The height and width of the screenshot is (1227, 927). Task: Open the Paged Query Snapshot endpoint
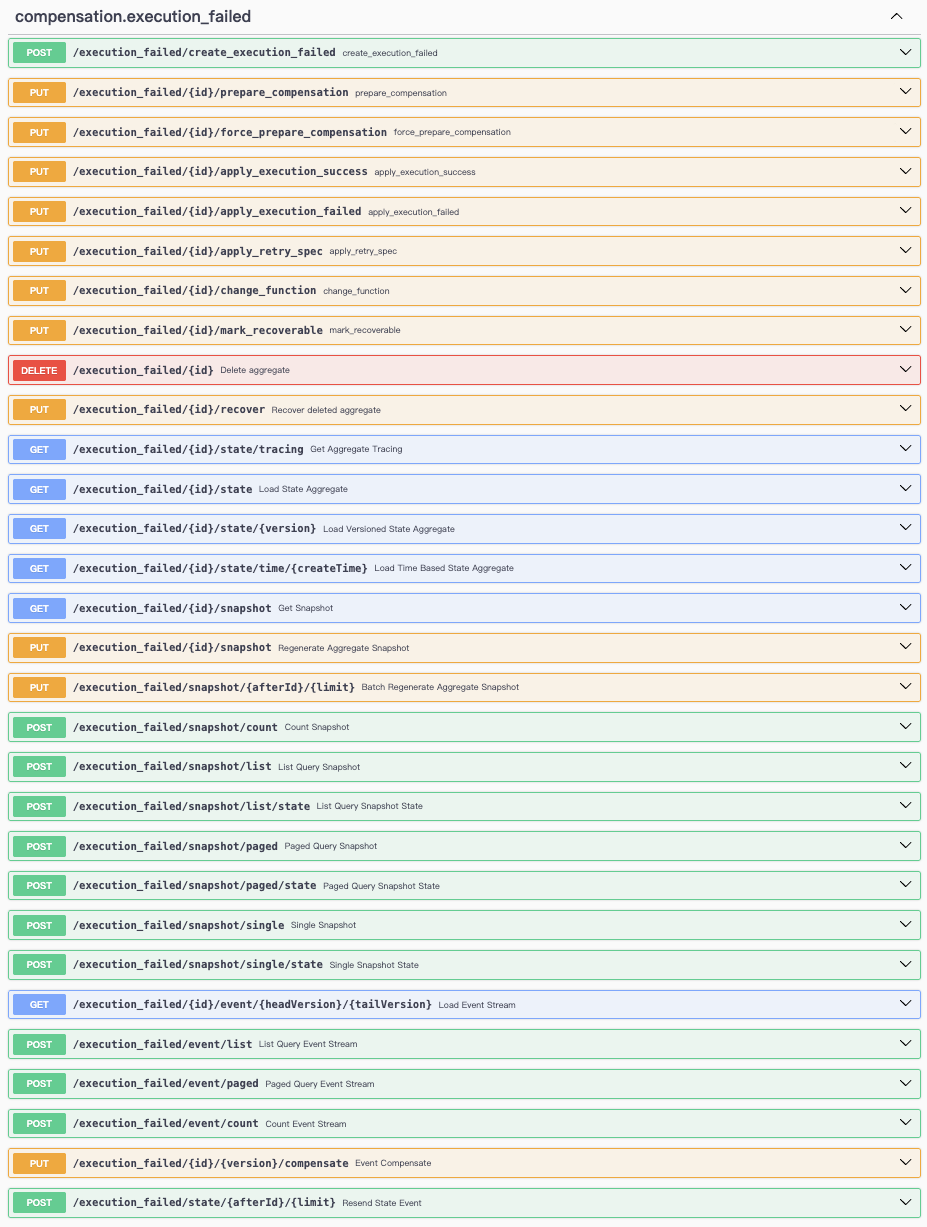click(905, 846)
